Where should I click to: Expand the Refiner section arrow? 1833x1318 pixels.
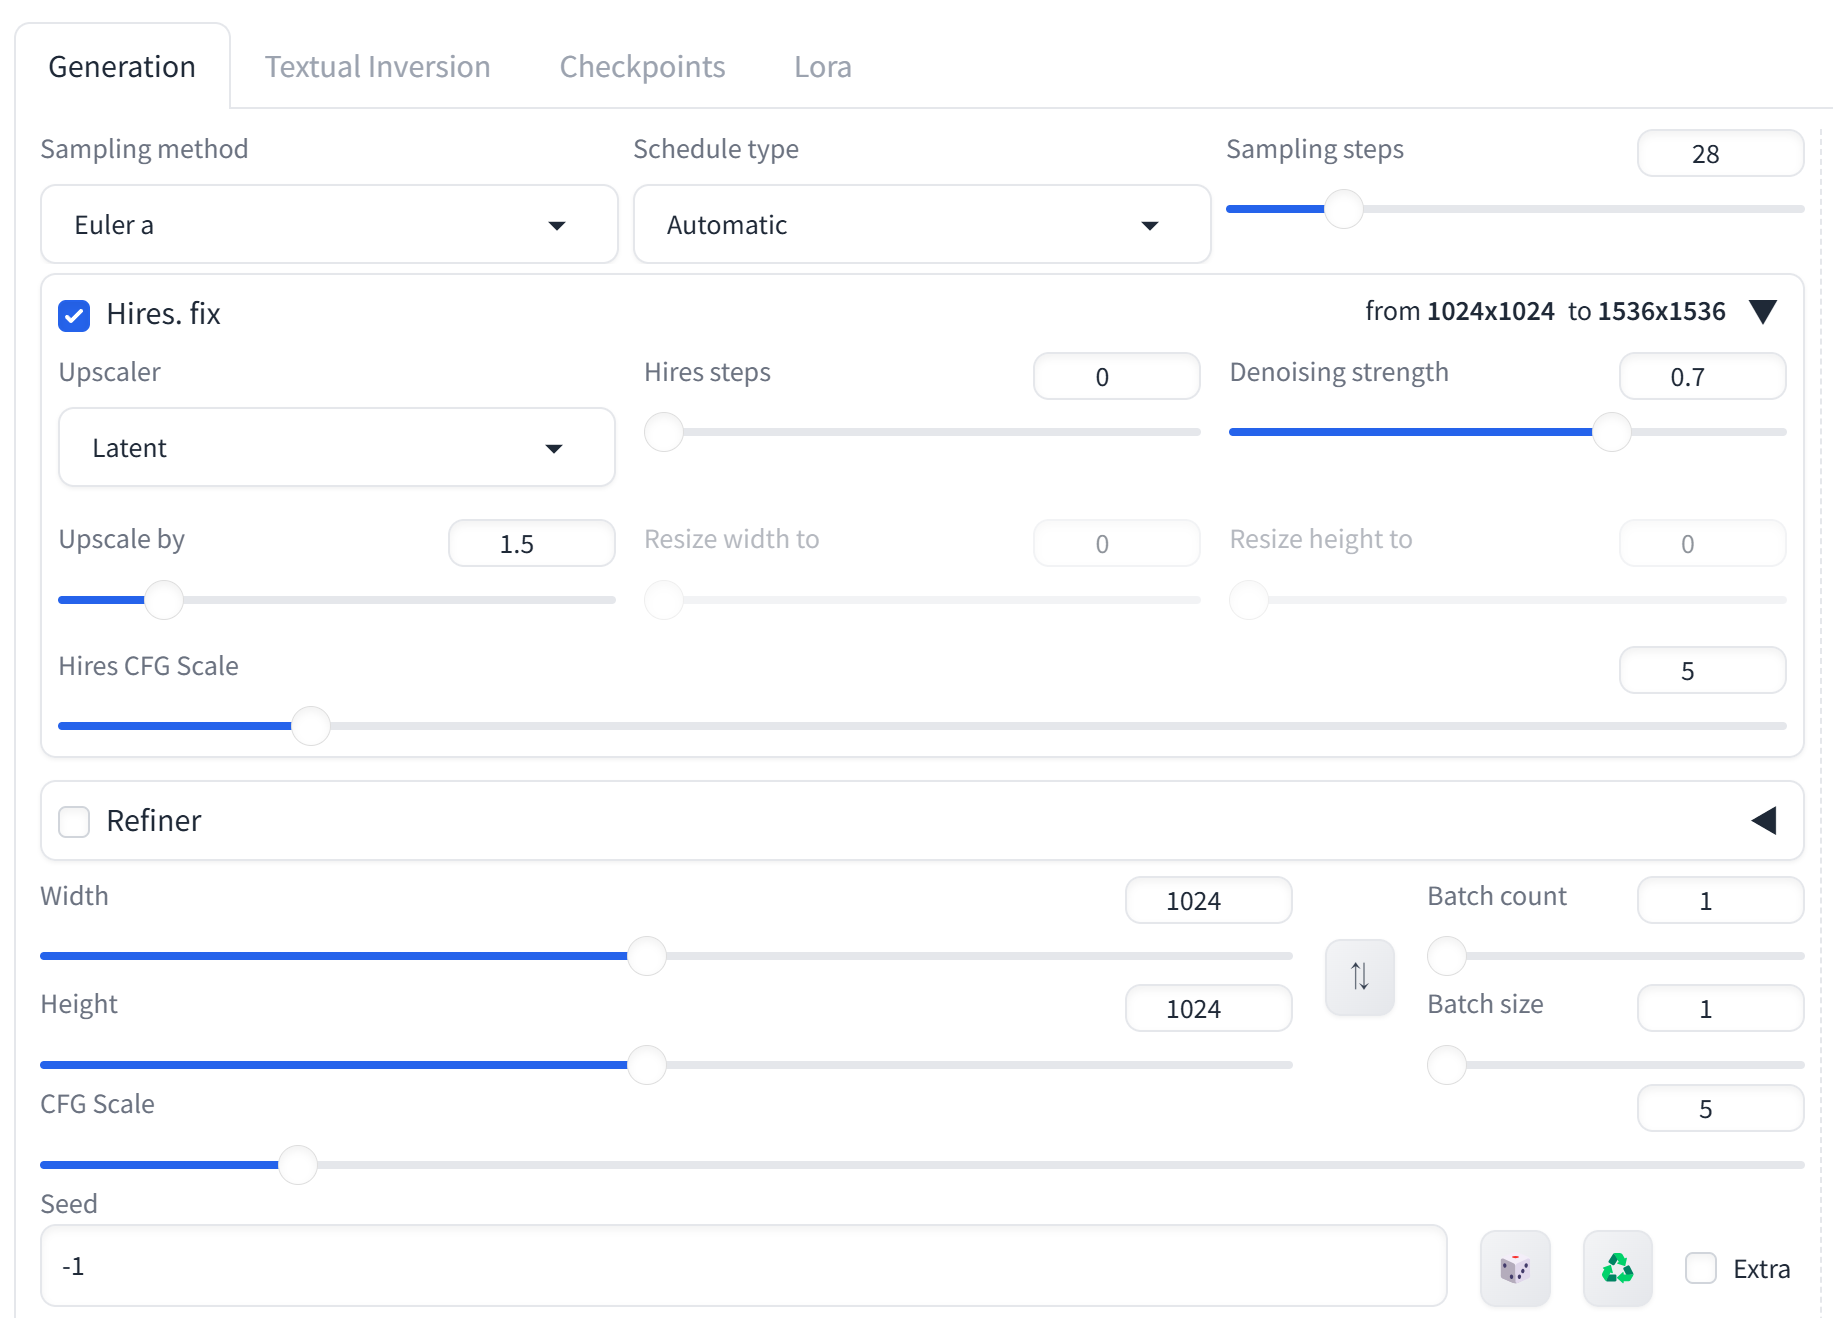click(x=1764, y=821)
